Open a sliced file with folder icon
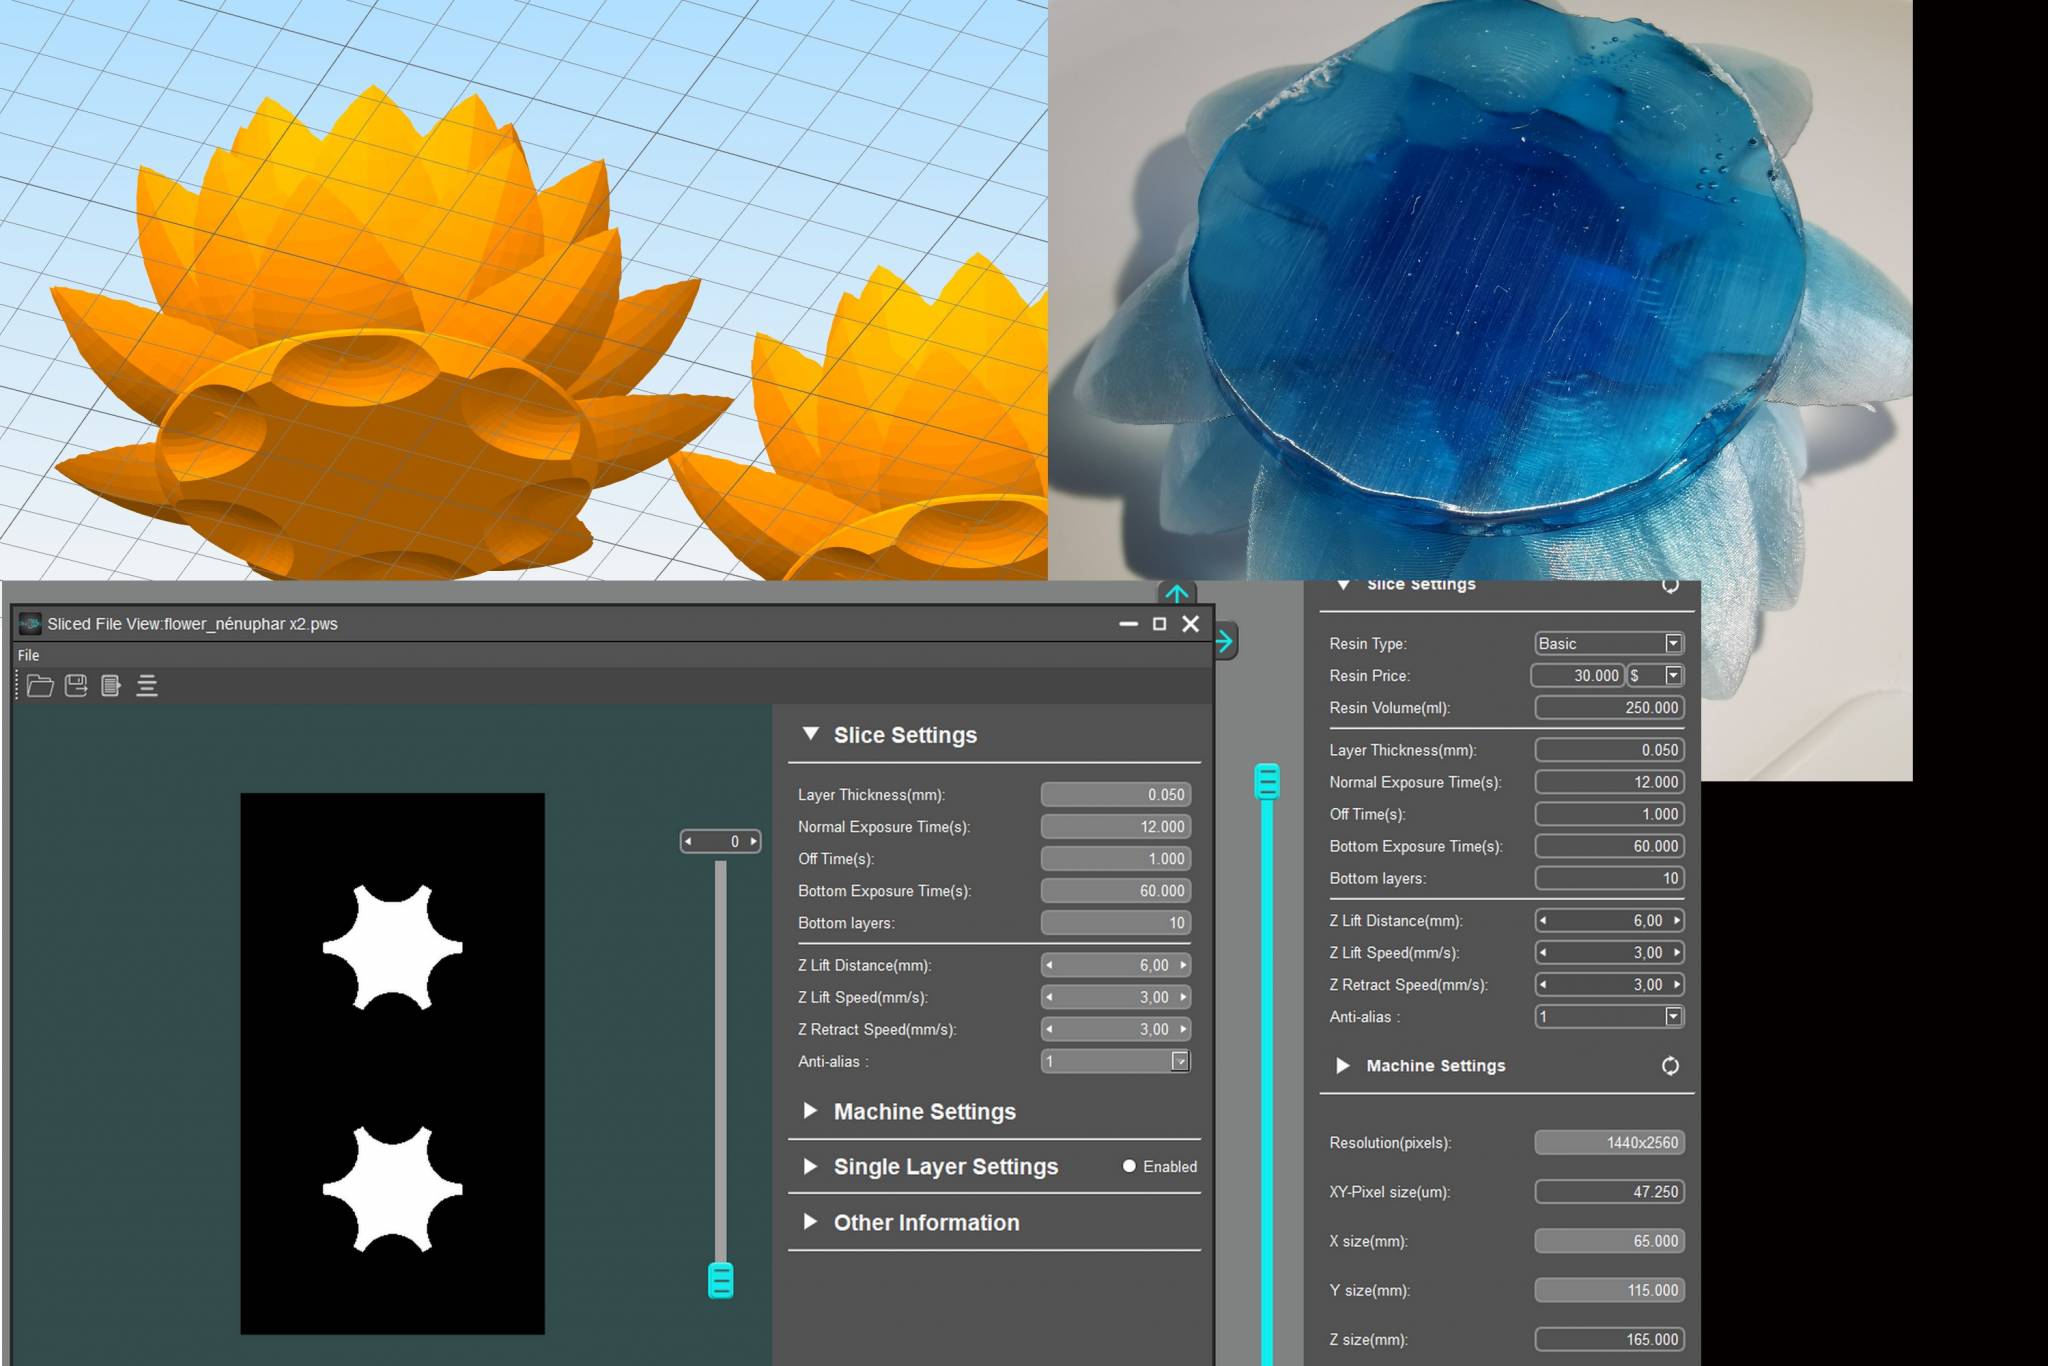Image resolution: width=2048 pixels, height=1366 pixels. (40, 686)
